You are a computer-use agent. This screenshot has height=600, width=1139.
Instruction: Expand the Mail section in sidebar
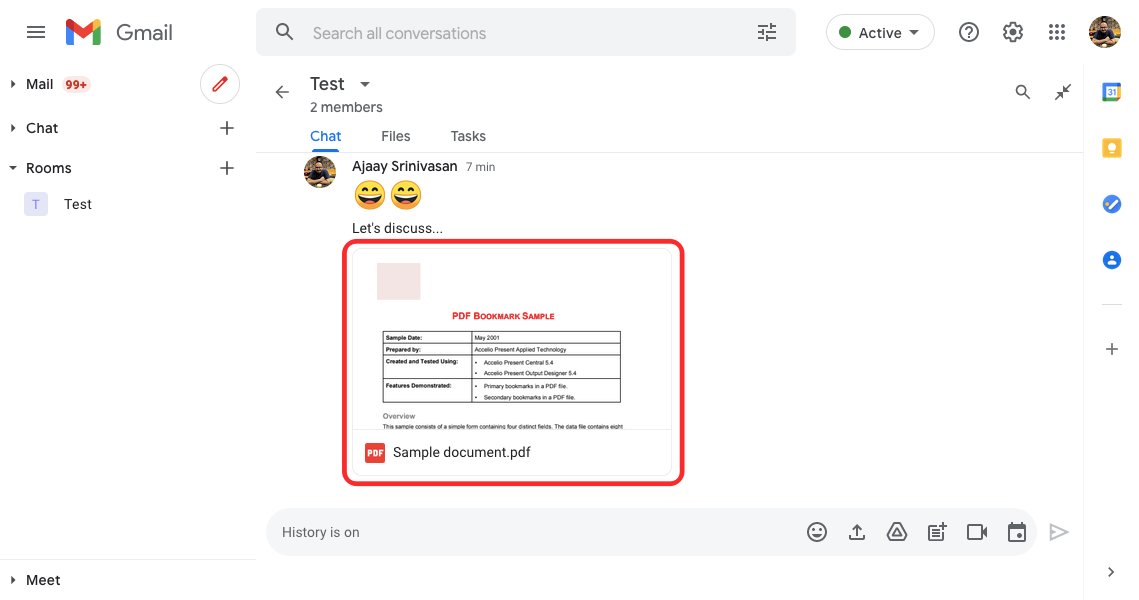pos(14,84)
